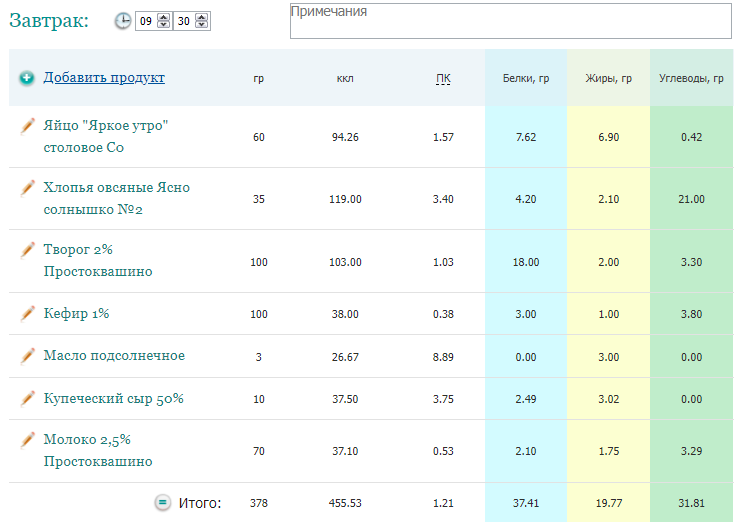Viewport: 734px width, 523px height.
Task: Select the 21.00 carbohydrates cell
Action: coord(691,199)
